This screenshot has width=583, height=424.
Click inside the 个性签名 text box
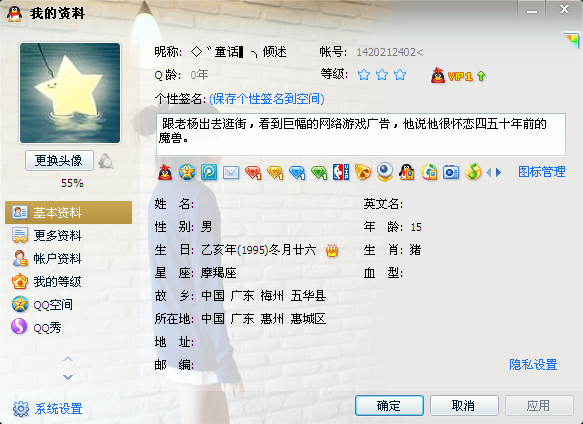[361, 134]
